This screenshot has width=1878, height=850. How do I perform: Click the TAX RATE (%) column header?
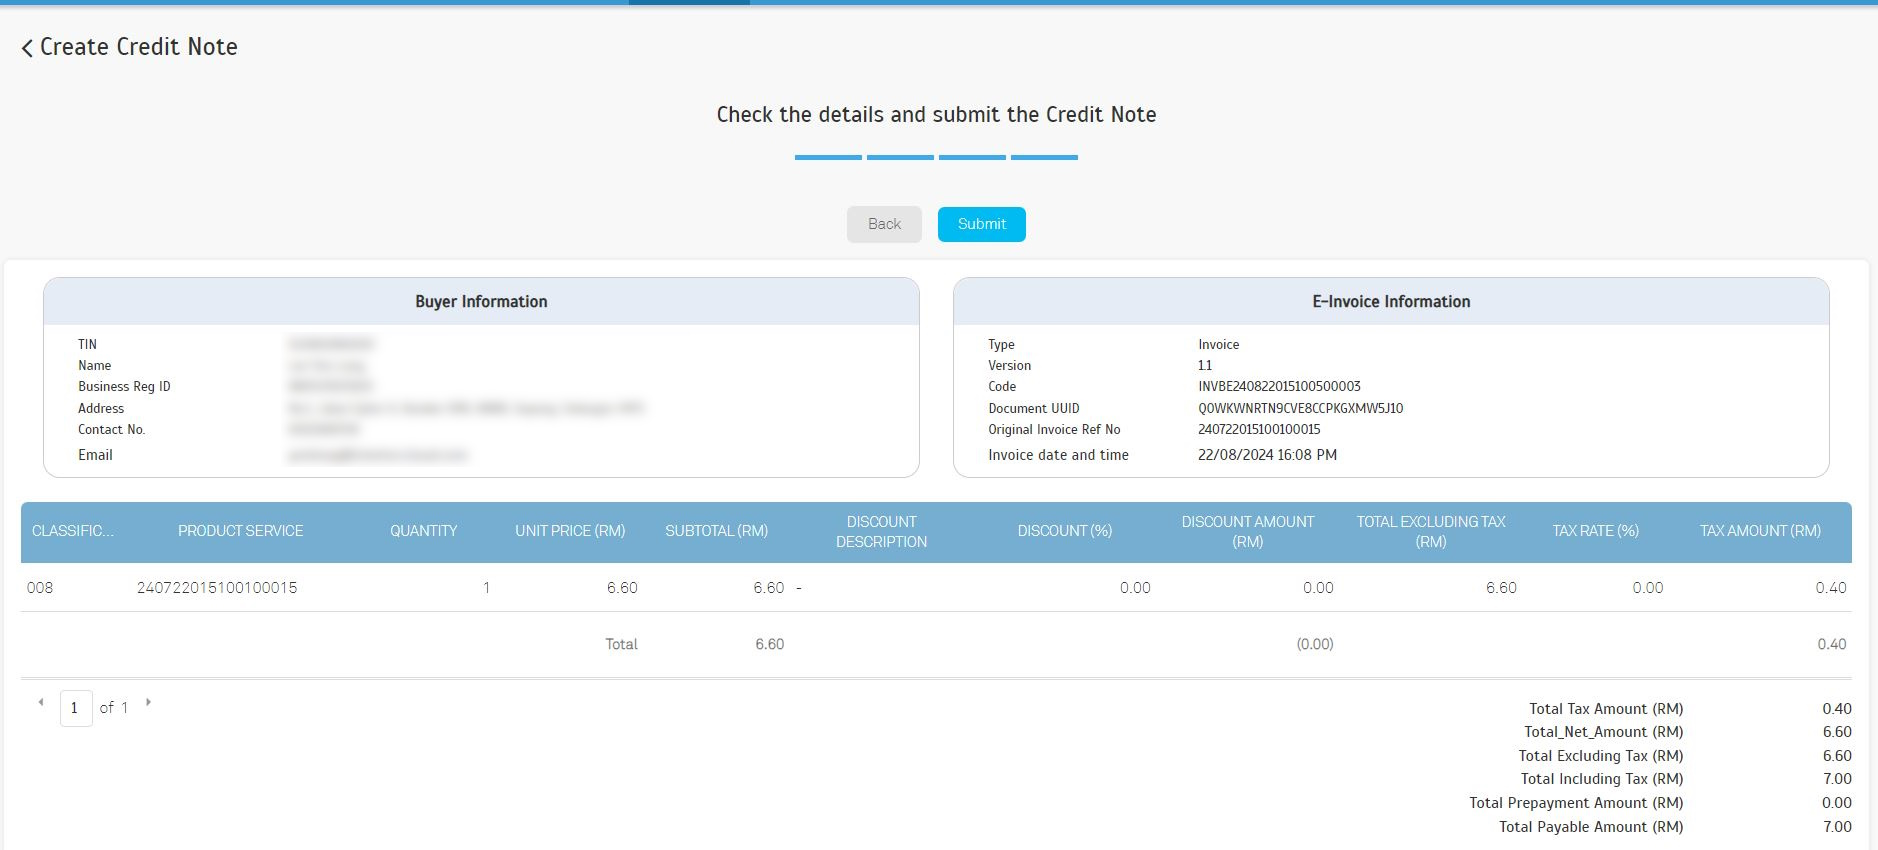(x=1595, y=531)
